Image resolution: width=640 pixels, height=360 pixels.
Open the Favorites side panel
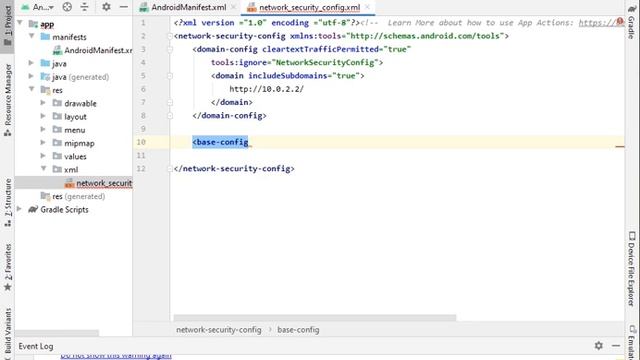(7, 267)
